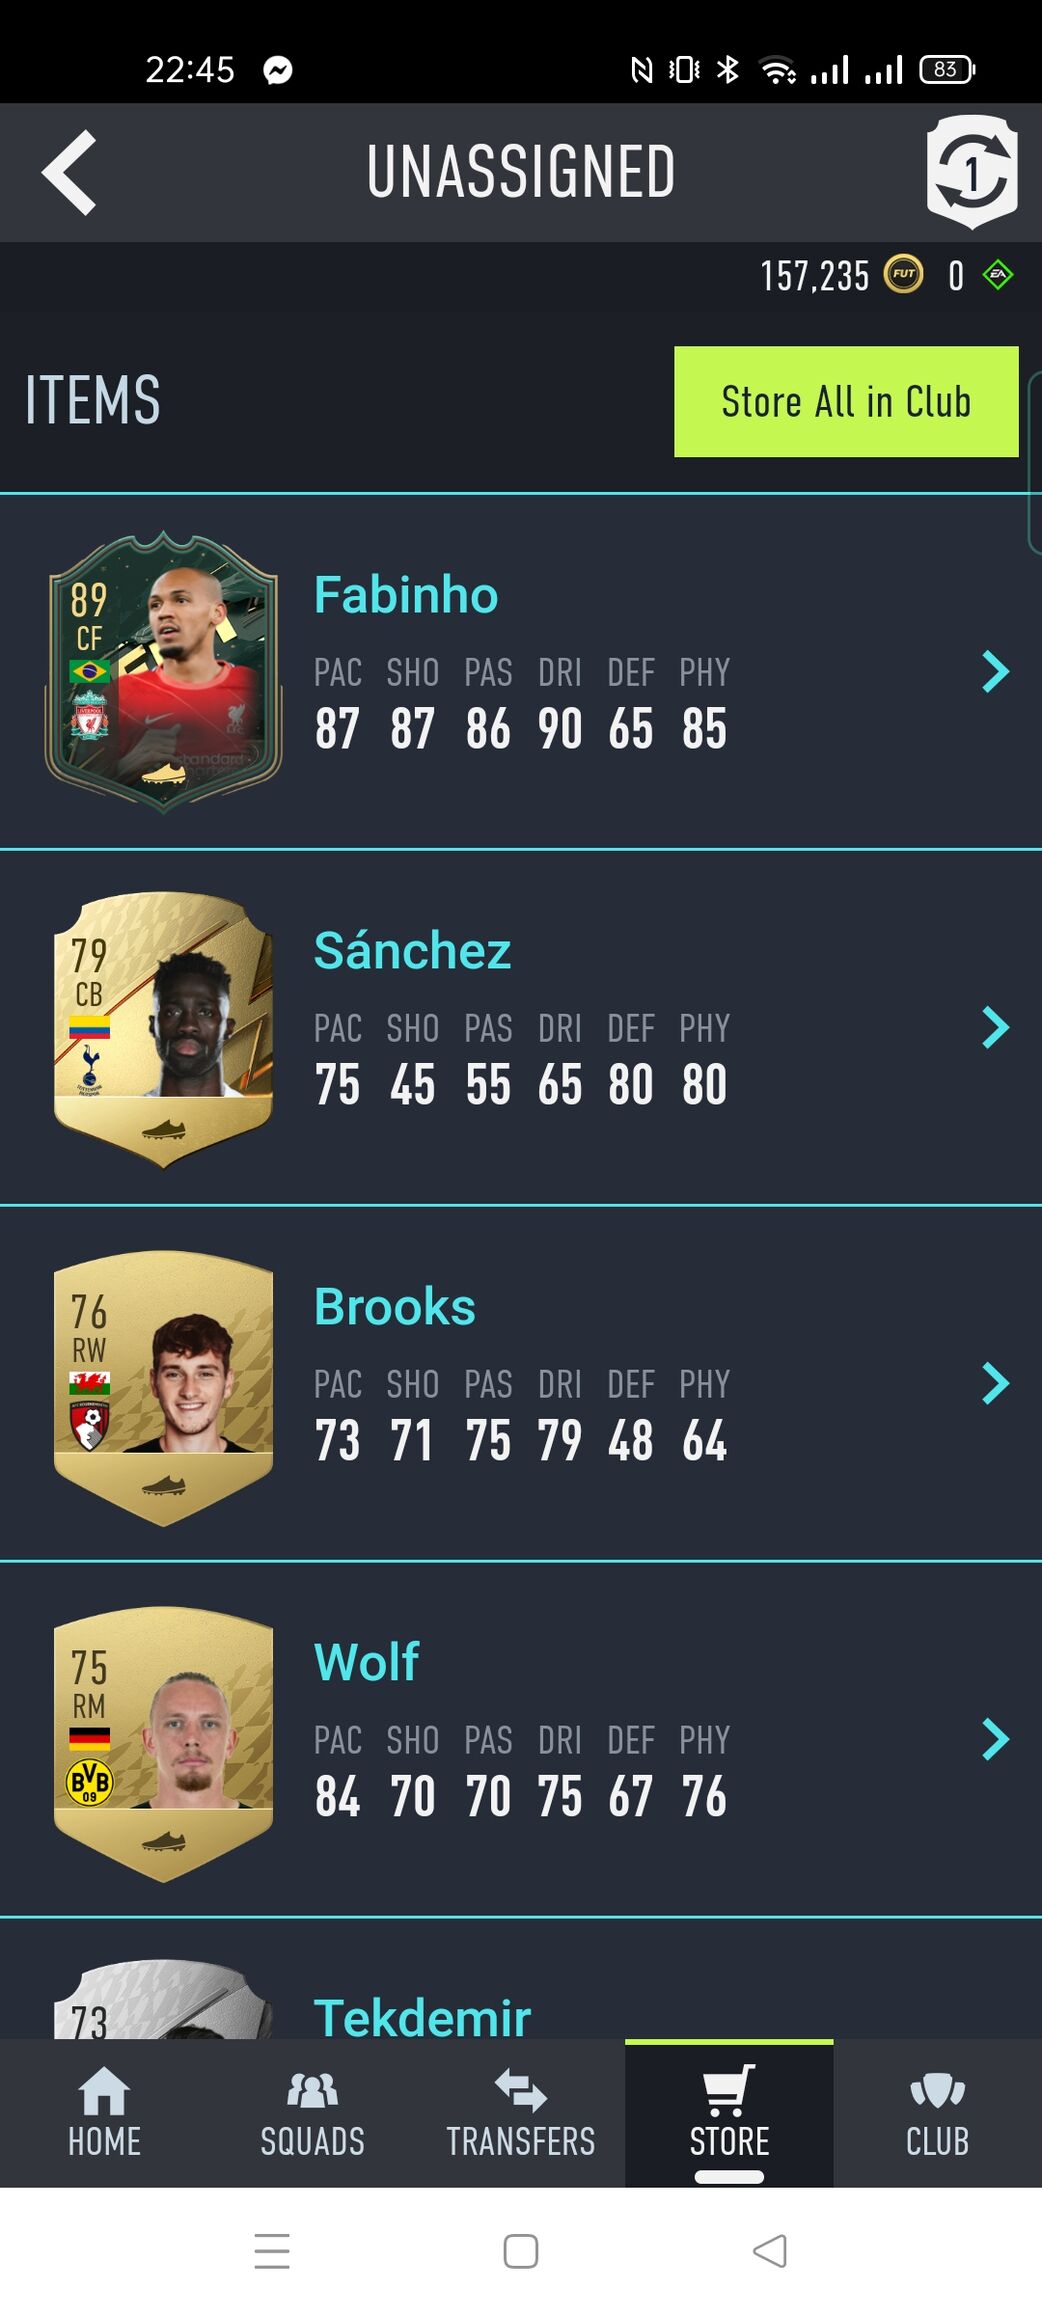Tap the back arrow in the header
Viewport: 1042px width, 2315px height.
[69, 172]
